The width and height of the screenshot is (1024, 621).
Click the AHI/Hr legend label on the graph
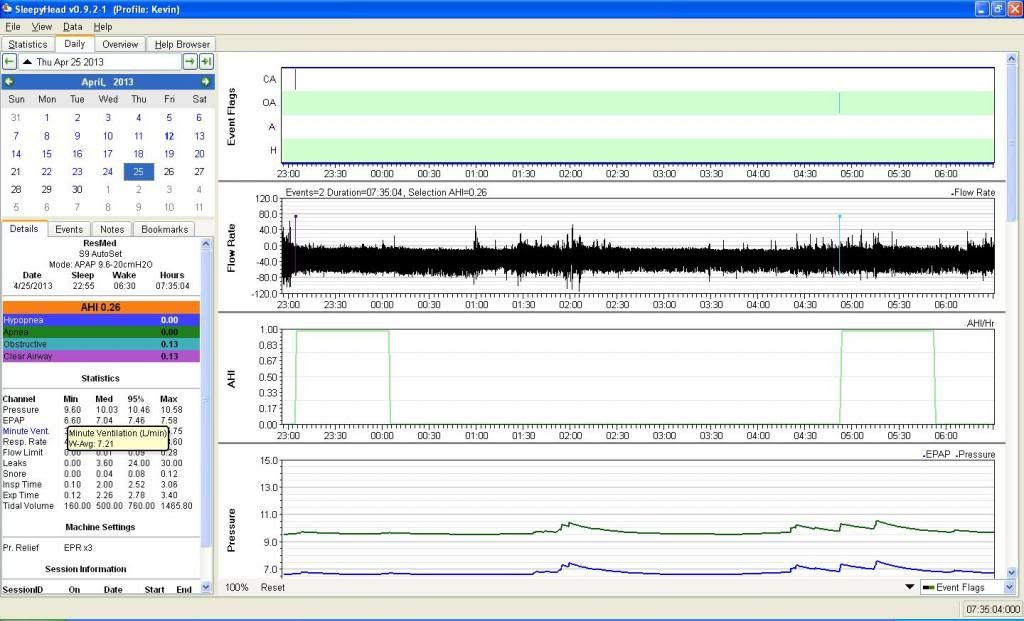(980, 324)
